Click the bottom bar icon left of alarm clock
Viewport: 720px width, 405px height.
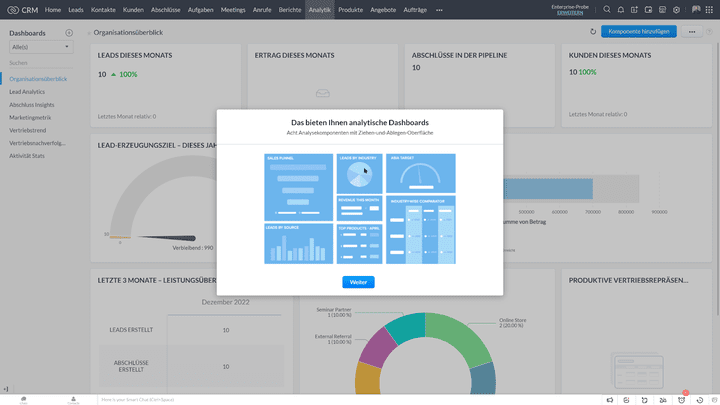coord(663,400)
